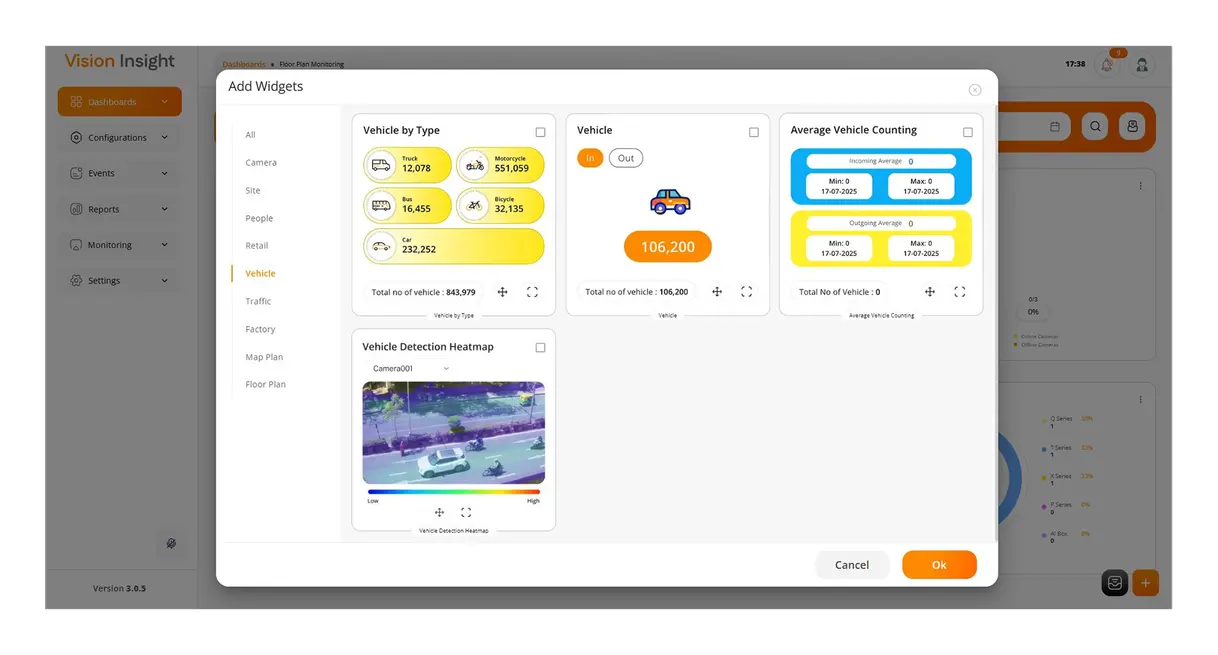Select the Retail widget category
This screenshot has height=655, width=1218.
pyautogui.click(x=257, y=245)
